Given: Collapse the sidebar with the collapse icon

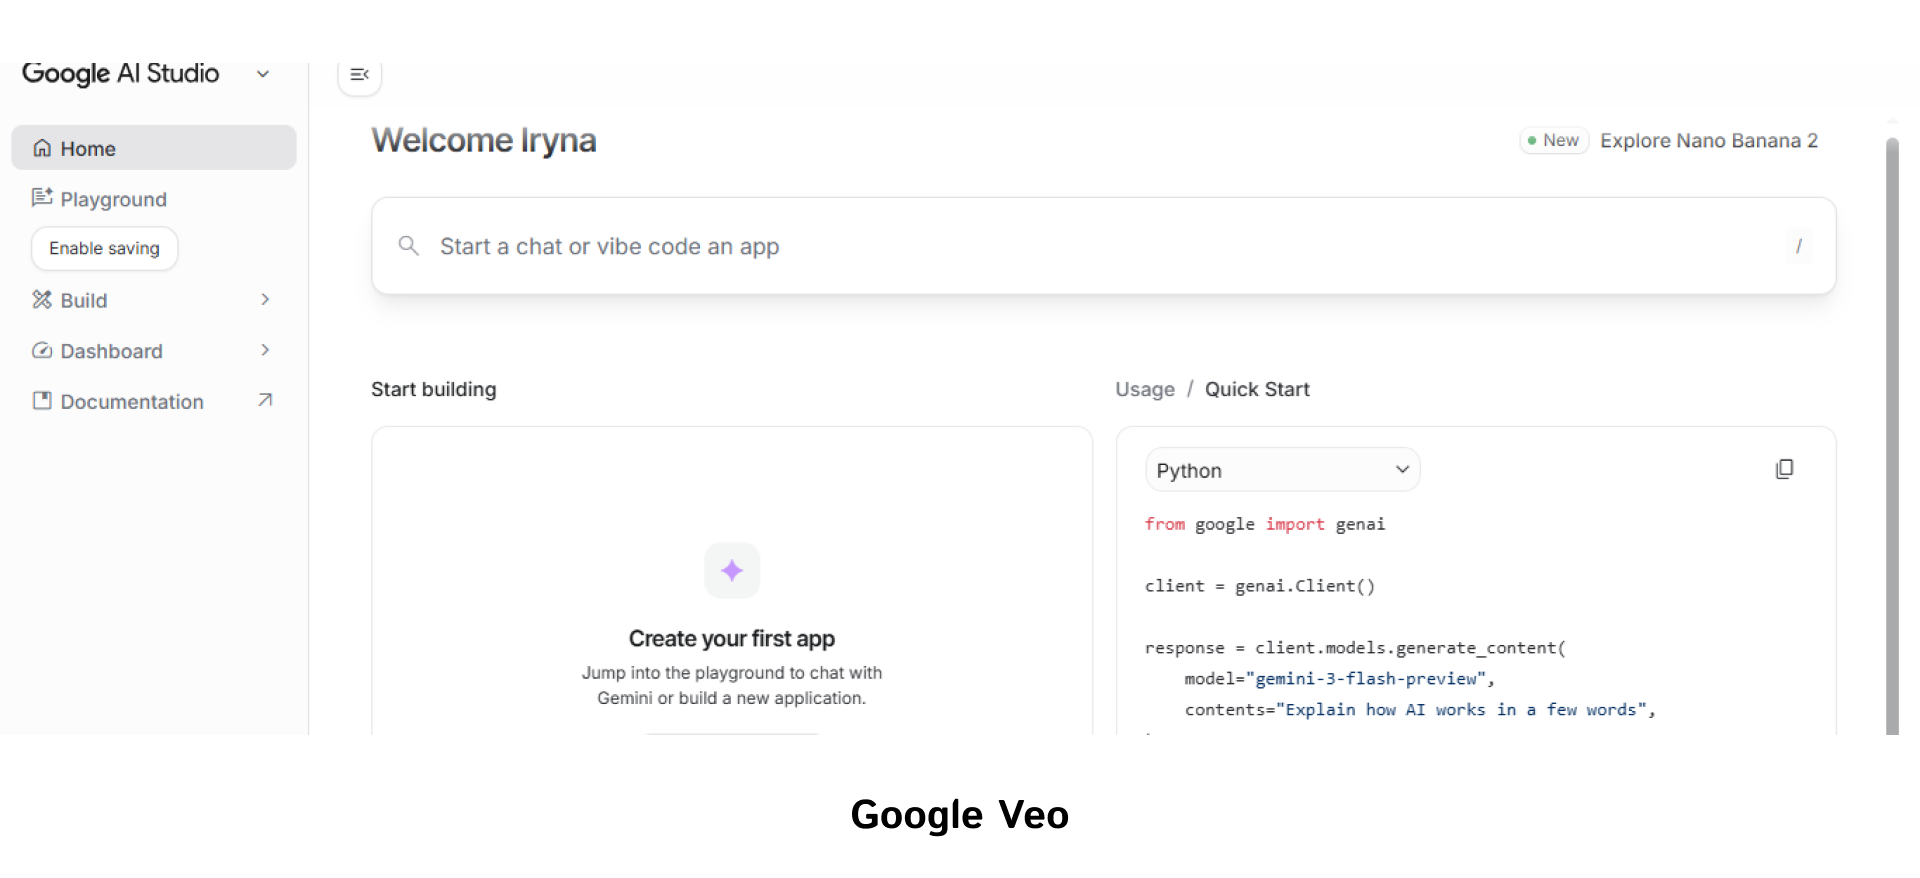Looking at the screenshot, I should pos(359,73).
